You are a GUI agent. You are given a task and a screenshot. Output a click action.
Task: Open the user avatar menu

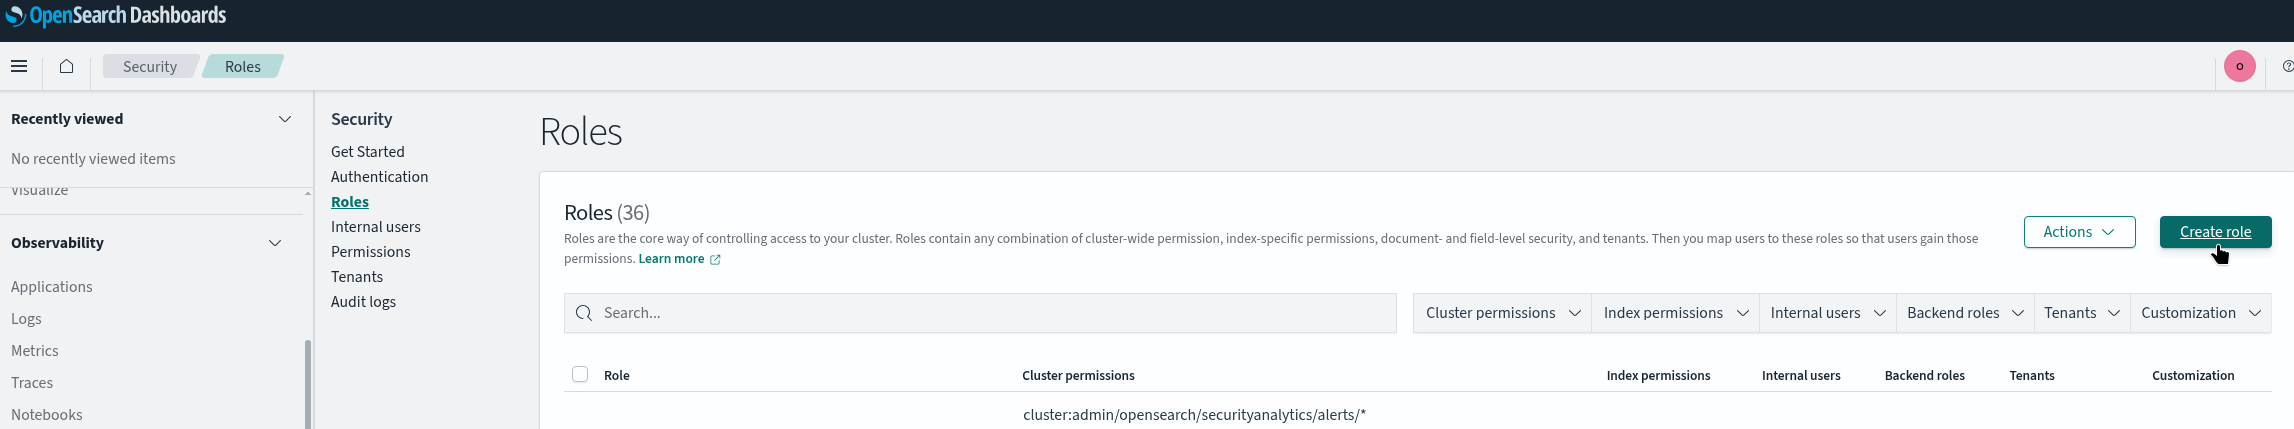[x=2239, y=66]
